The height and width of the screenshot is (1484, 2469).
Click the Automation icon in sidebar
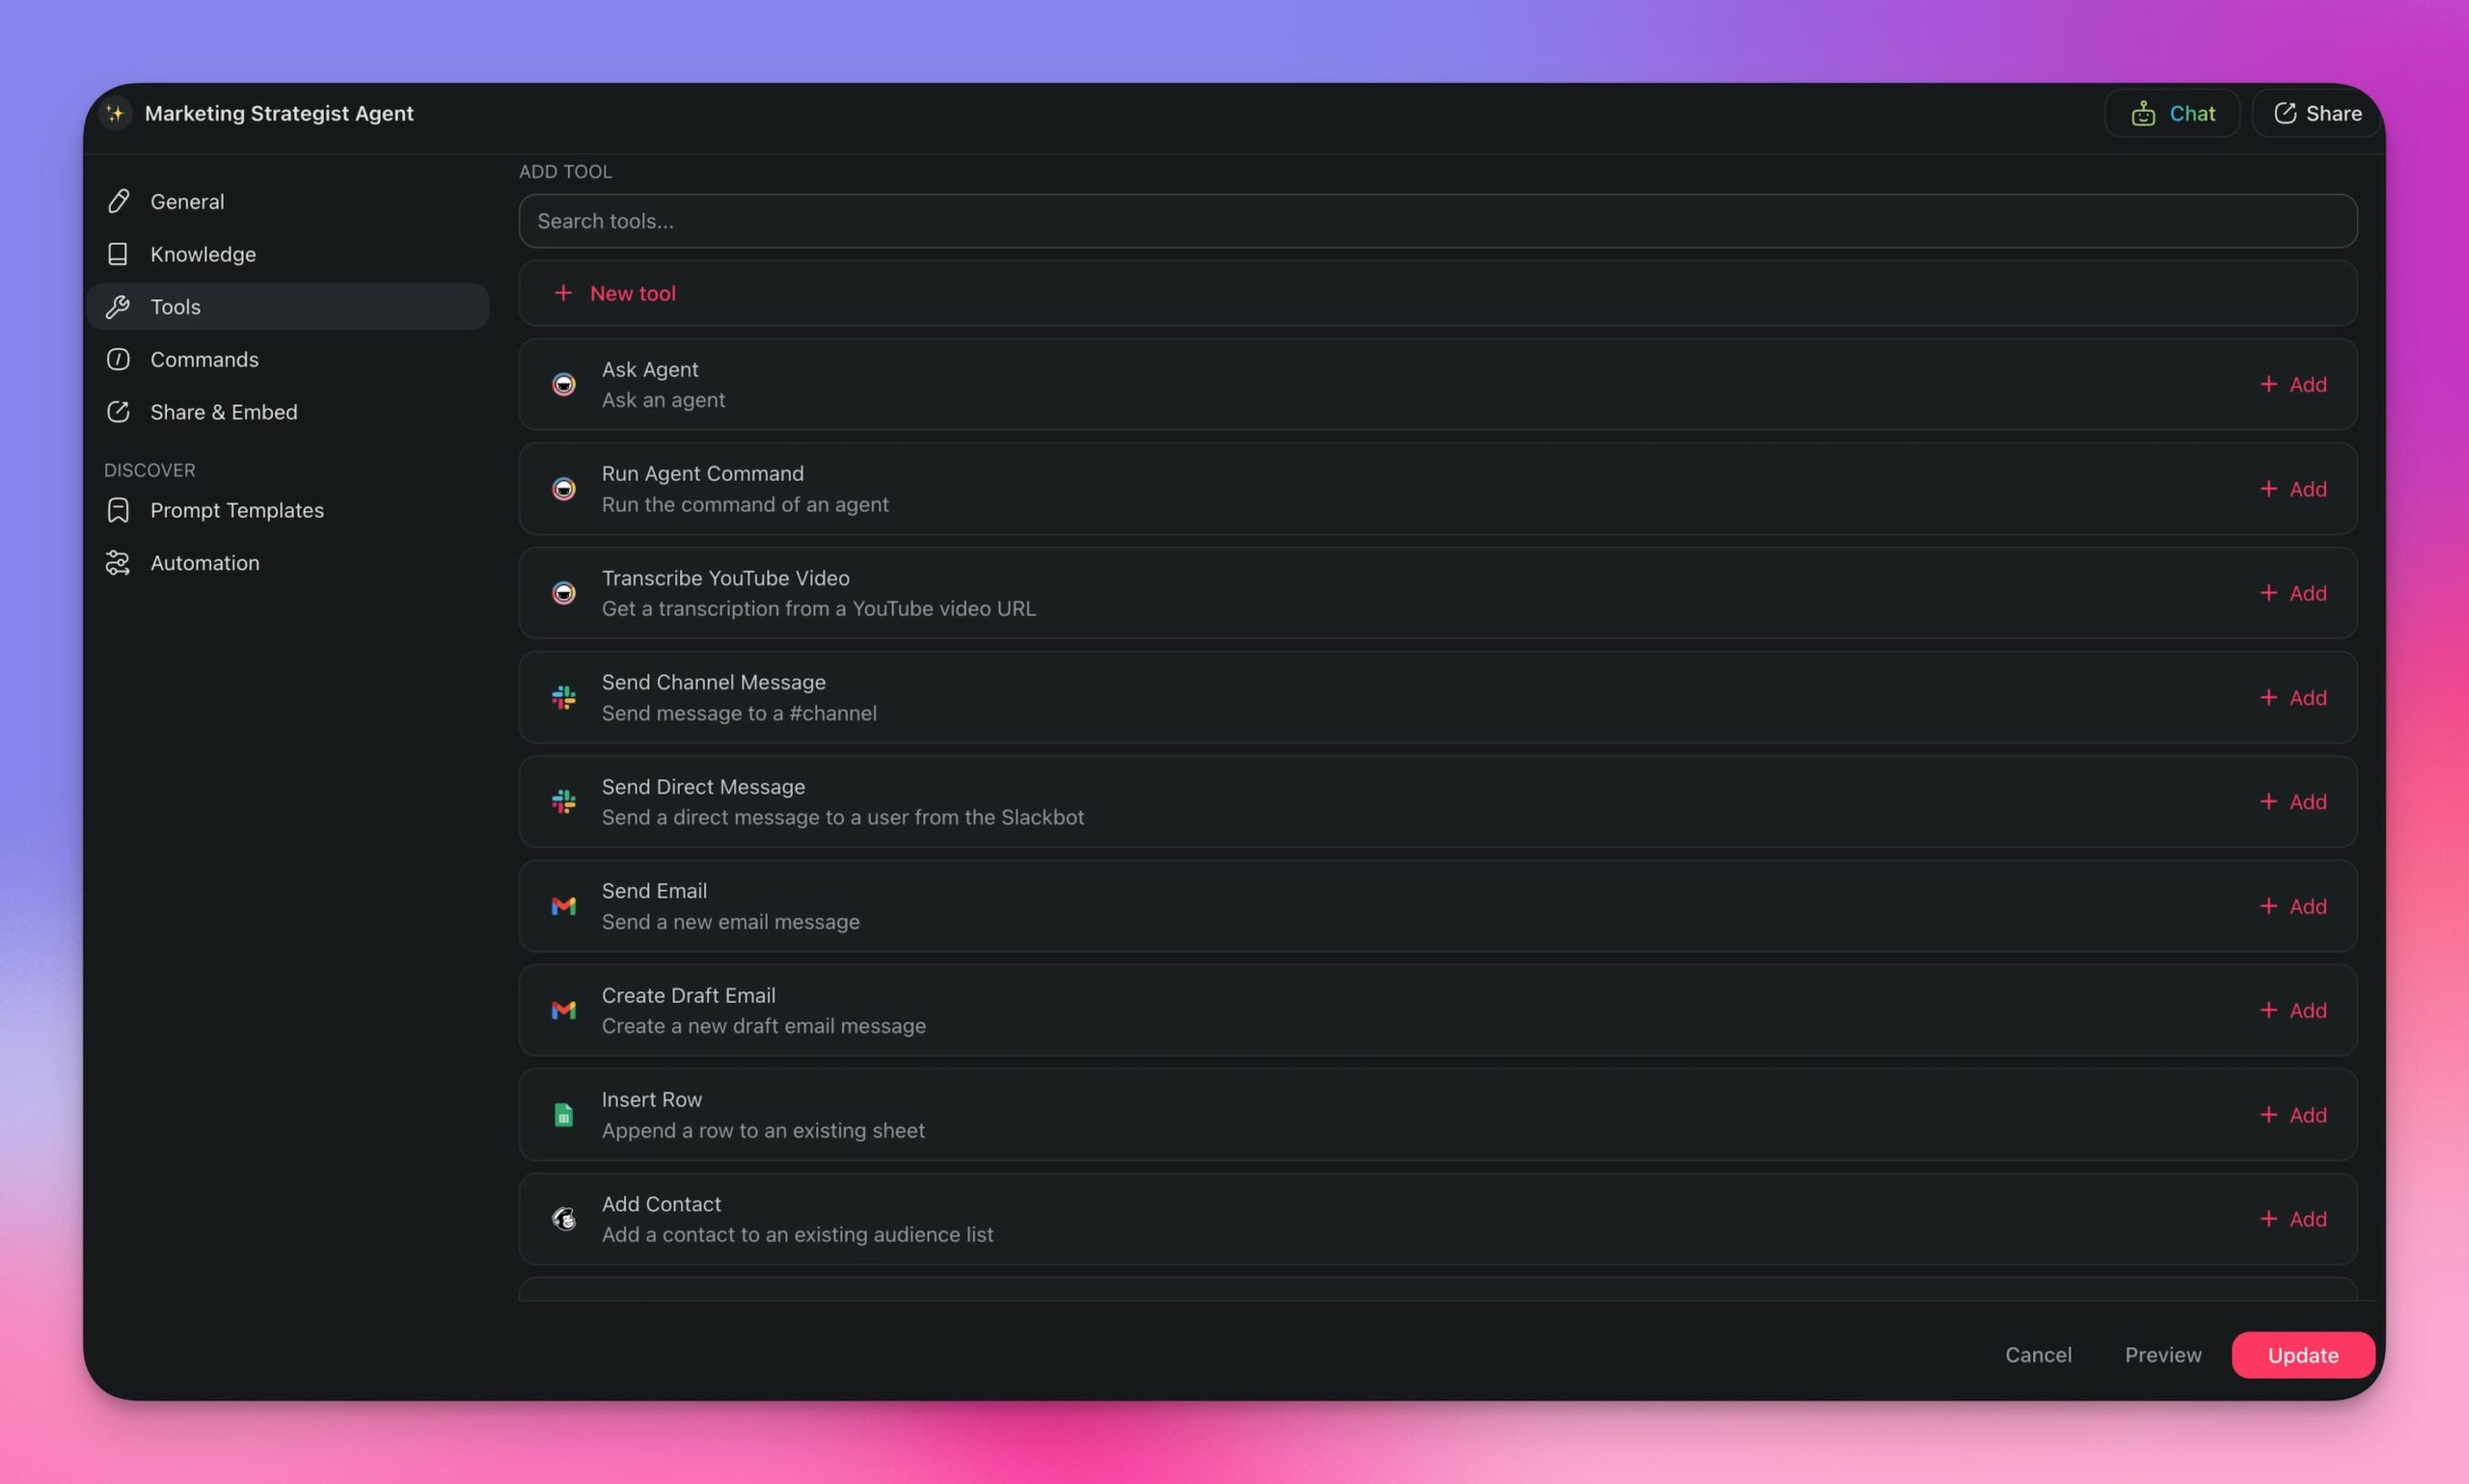117,562
